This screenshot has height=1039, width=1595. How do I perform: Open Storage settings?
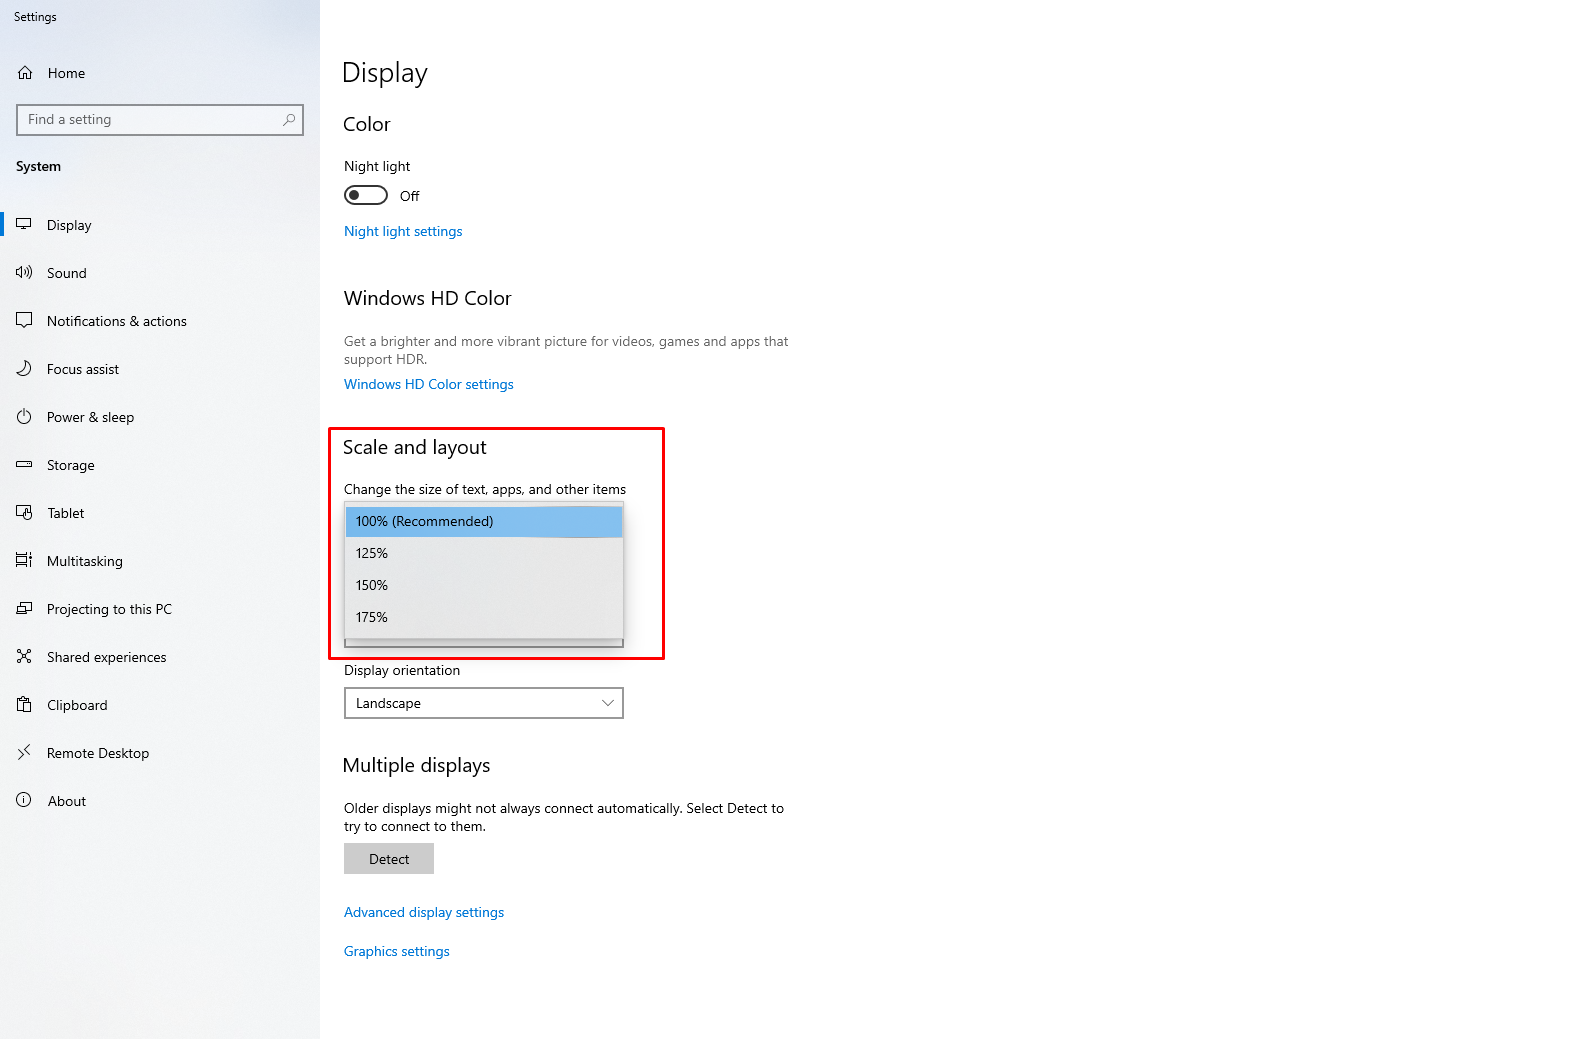click(160, 465)
